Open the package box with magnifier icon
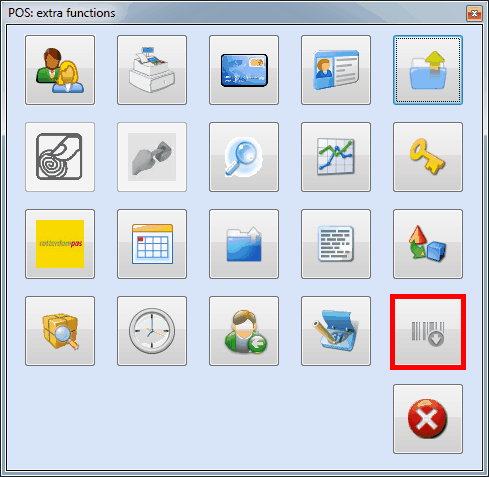 [x=60, y=331]
